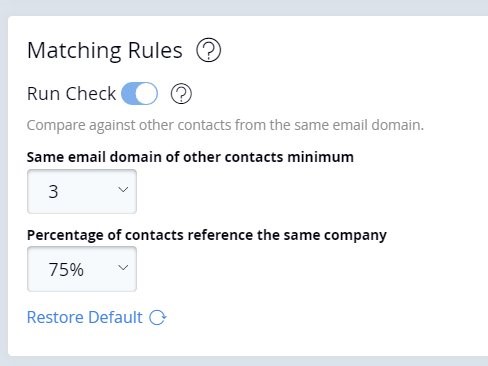Click the question mark next to Run Check
The image size is (488, 366).
pos(181,94)
